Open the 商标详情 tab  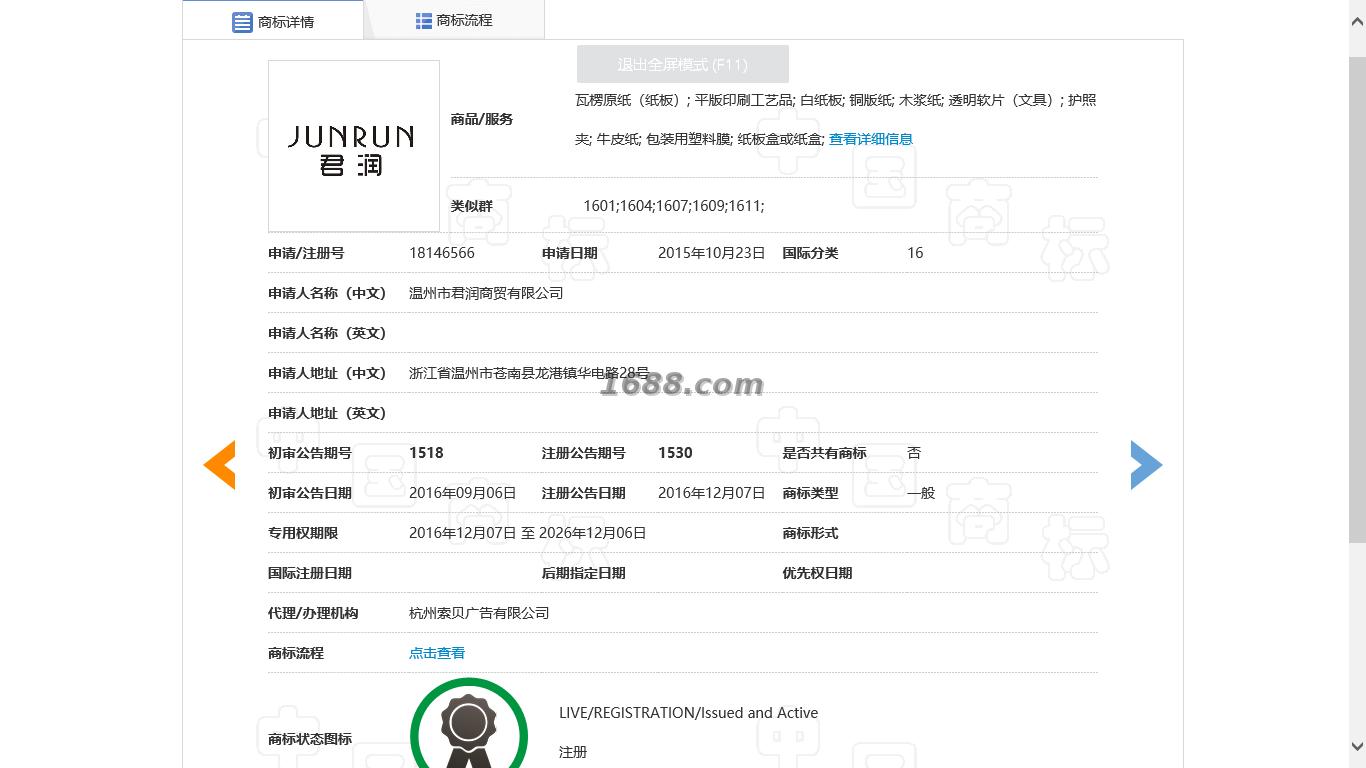(273, 21)
